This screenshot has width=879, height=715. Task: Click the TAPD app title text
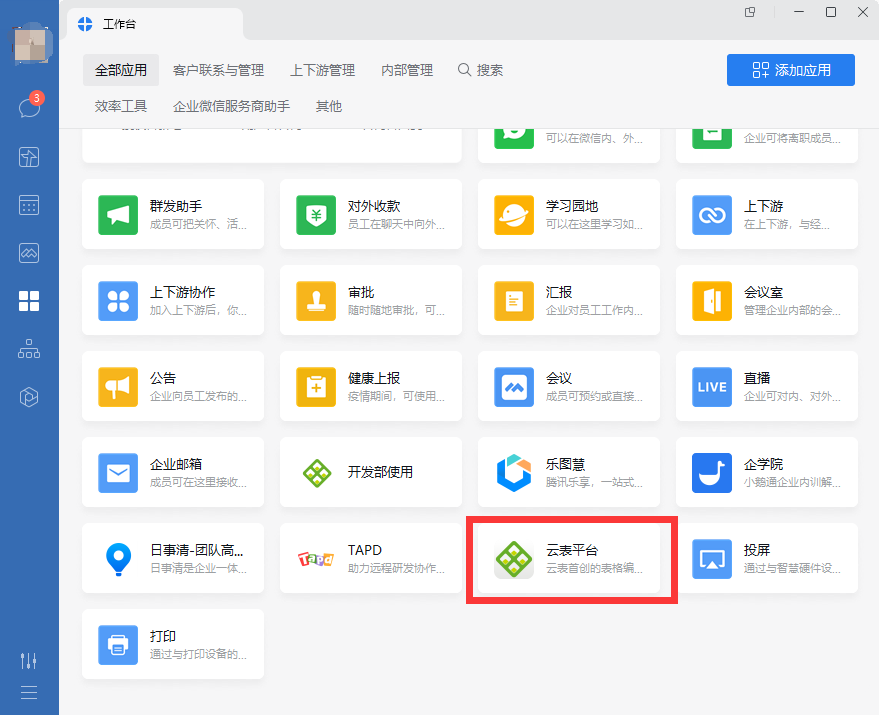[364, 550]
